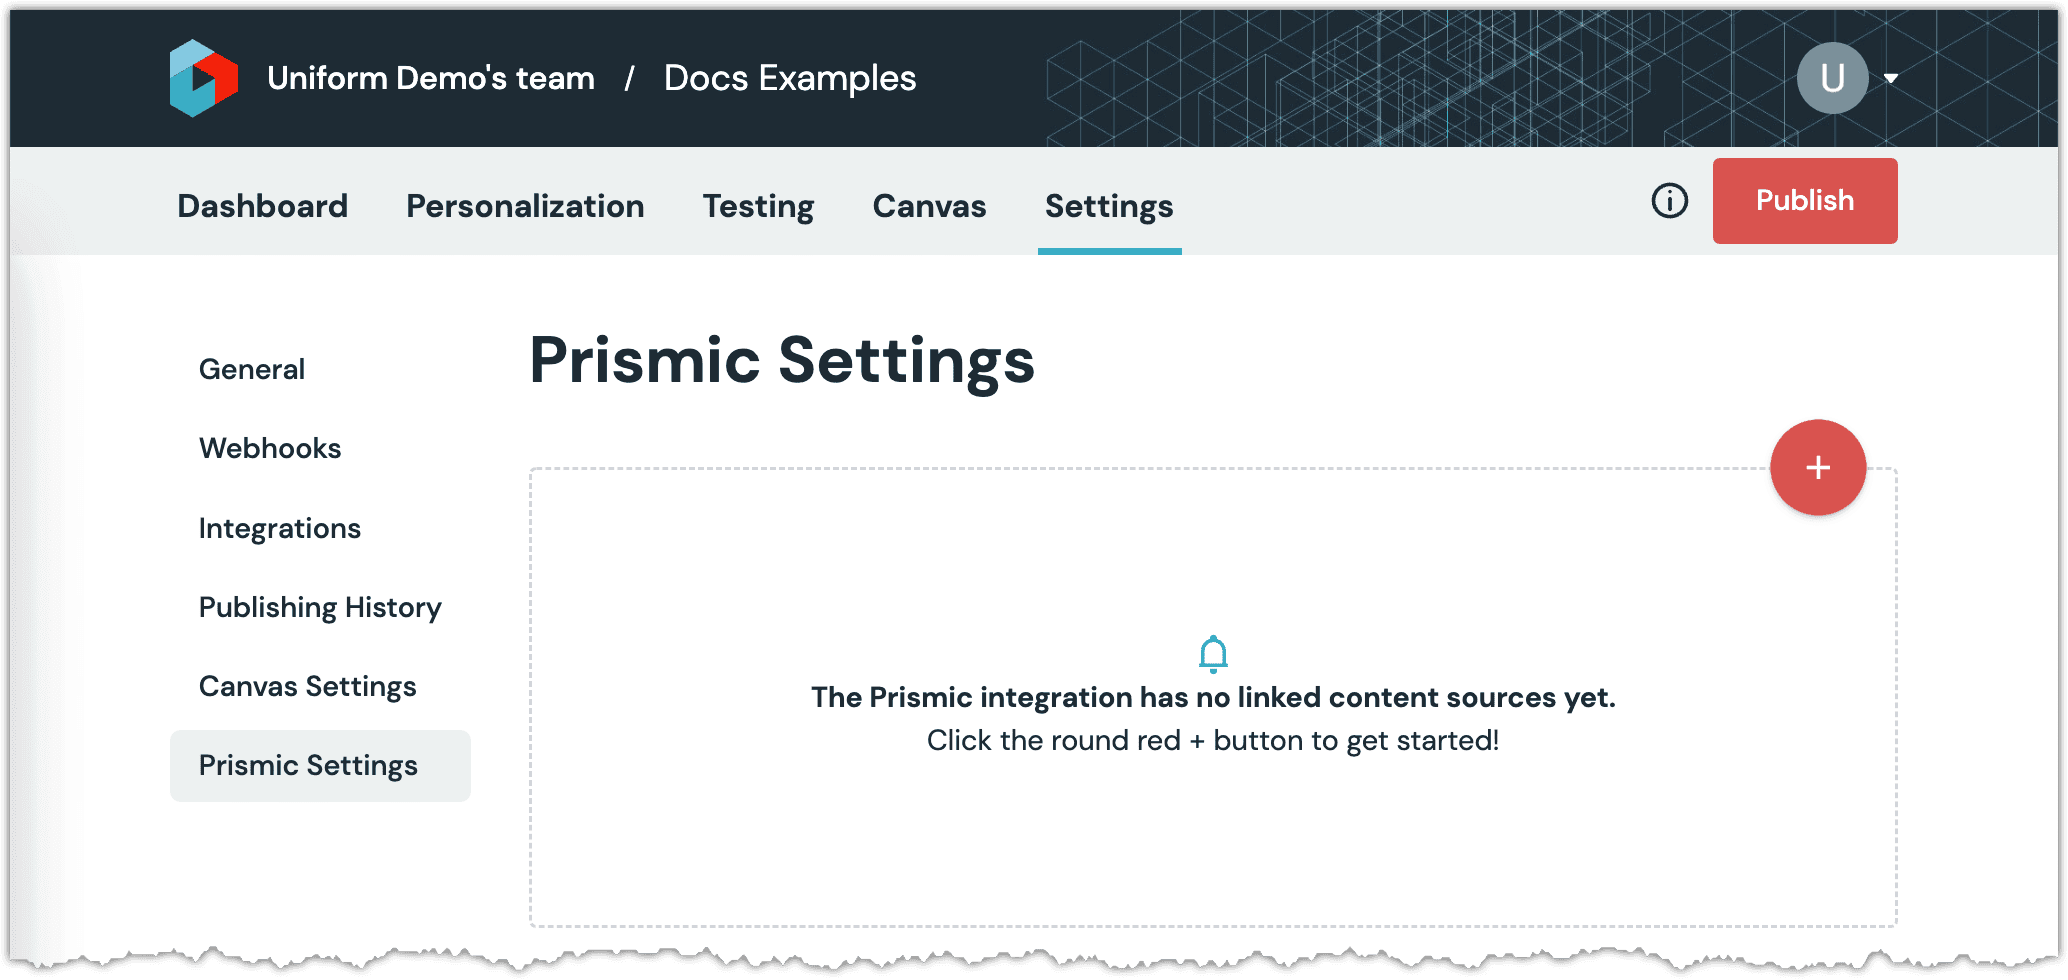2068x980 pixels.
Task: Open the user avatar U menu
Action: (x=1832, y=78)
